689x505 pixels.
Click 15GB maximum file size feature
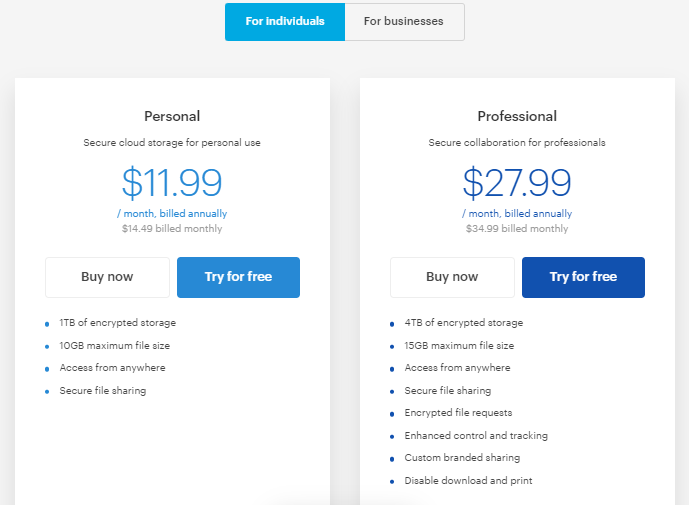coord(459,345)
